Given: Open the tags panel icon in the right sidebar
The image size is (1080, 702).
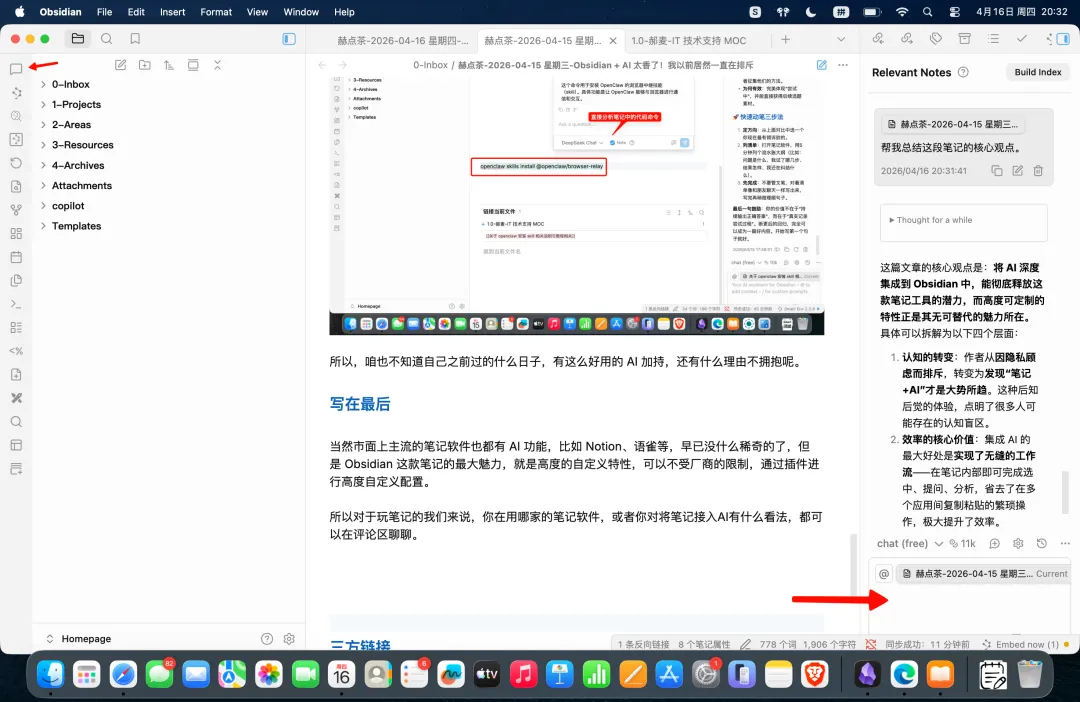Looking at the screenshot, I should [x=935, y=39].
